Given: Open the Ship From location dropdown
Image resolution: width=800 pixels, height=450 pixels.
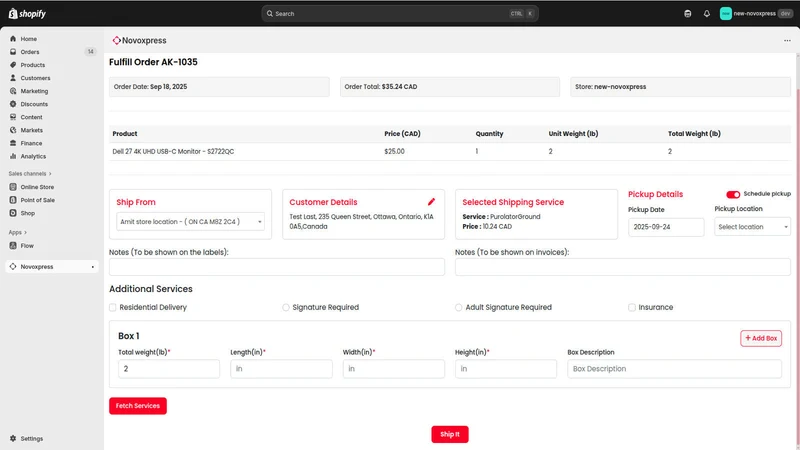Looking at the screenshot, I should click(x=190, y=221).
